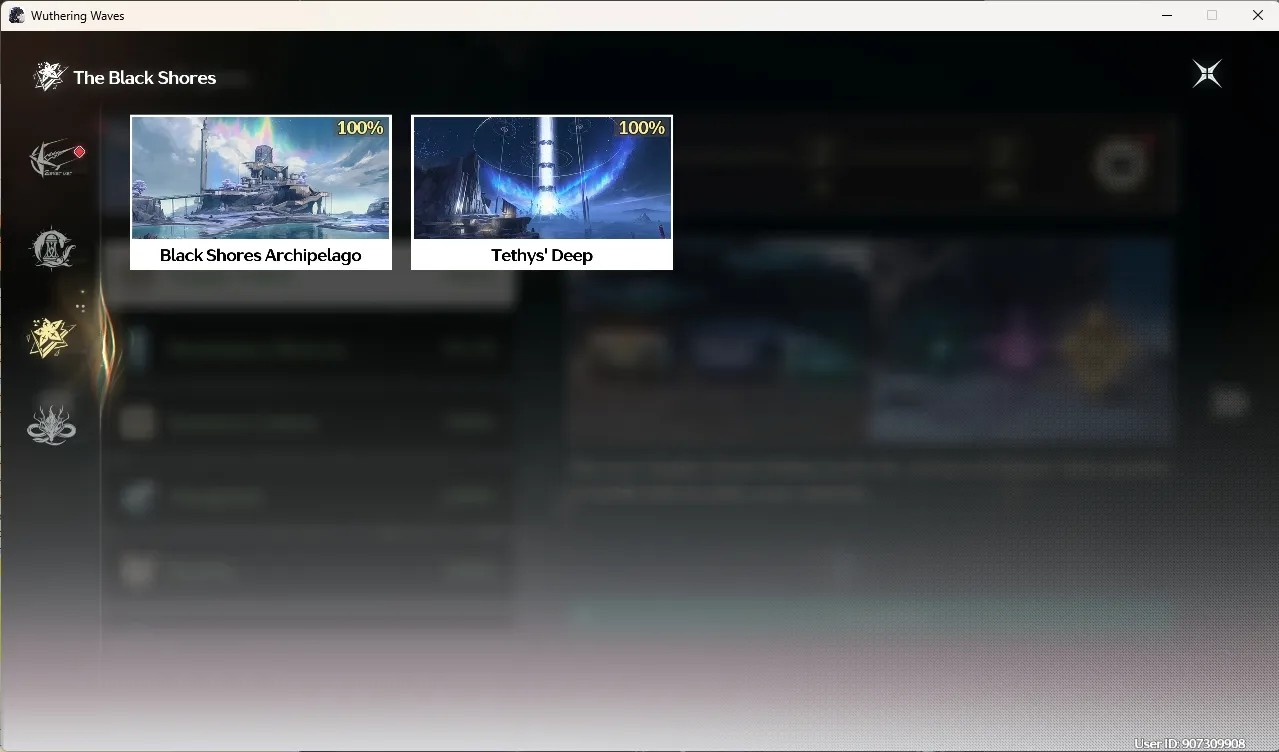Click the 100% progress on Tethys' Deep
The image size is (1279, 752).
(x=642, y=128)
